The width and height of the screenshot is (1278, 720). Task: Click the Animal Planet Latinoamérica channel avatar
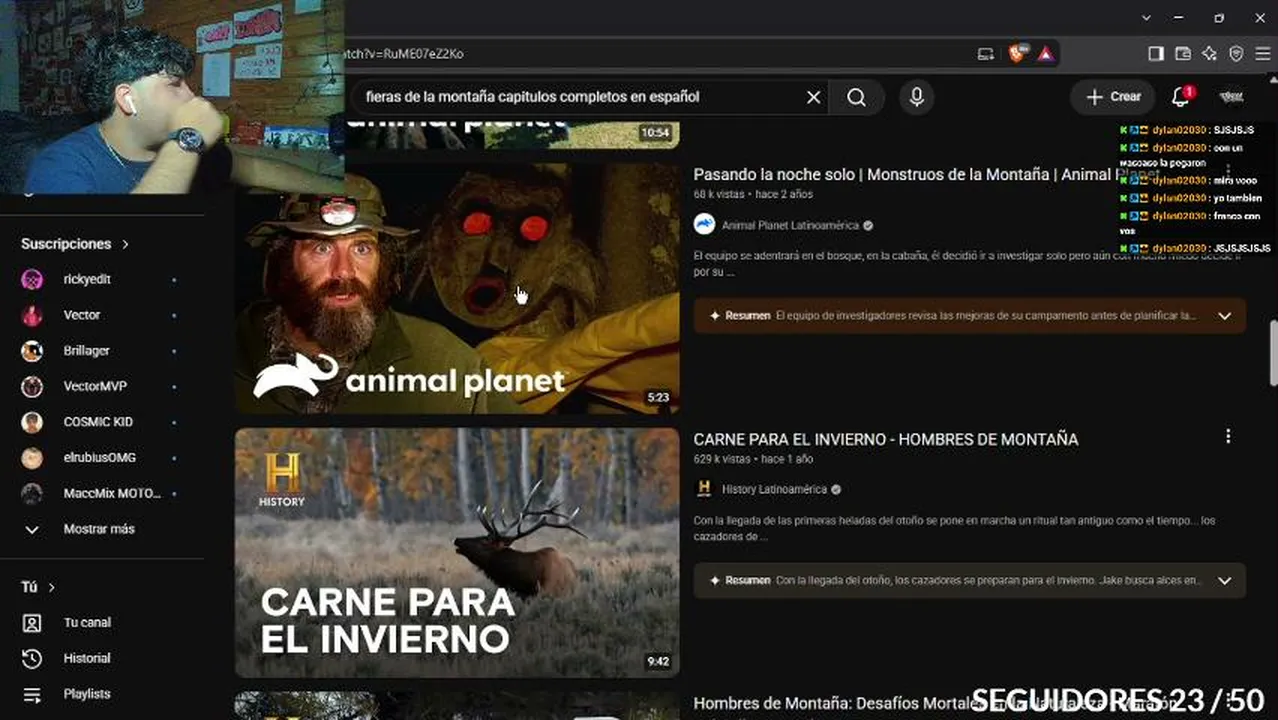pos(704,225)
